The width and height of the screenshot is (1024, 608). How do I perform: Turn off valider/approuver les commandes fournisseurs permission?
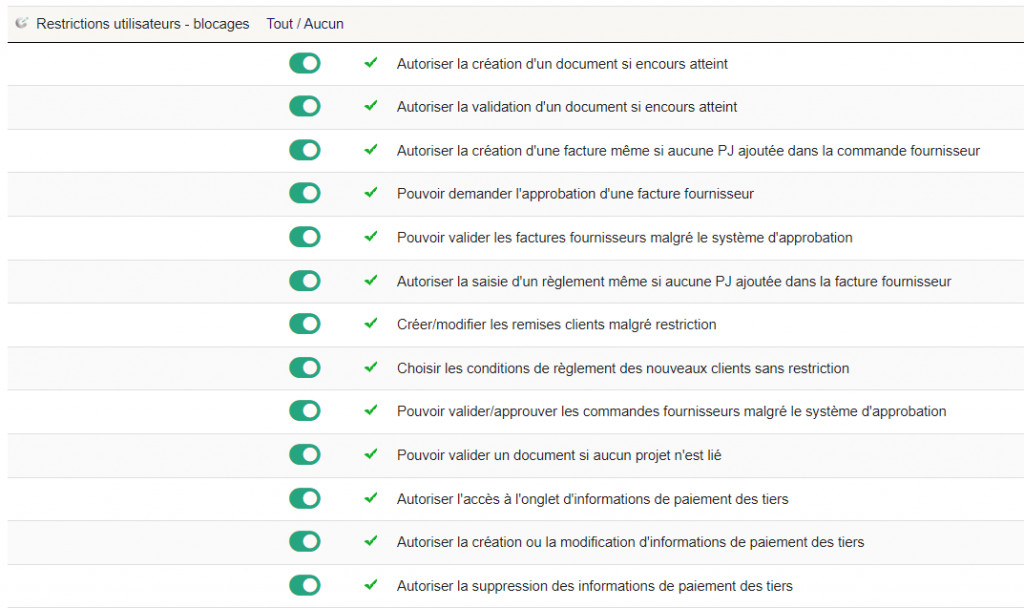pyautogui.click(x=305, y=411)
